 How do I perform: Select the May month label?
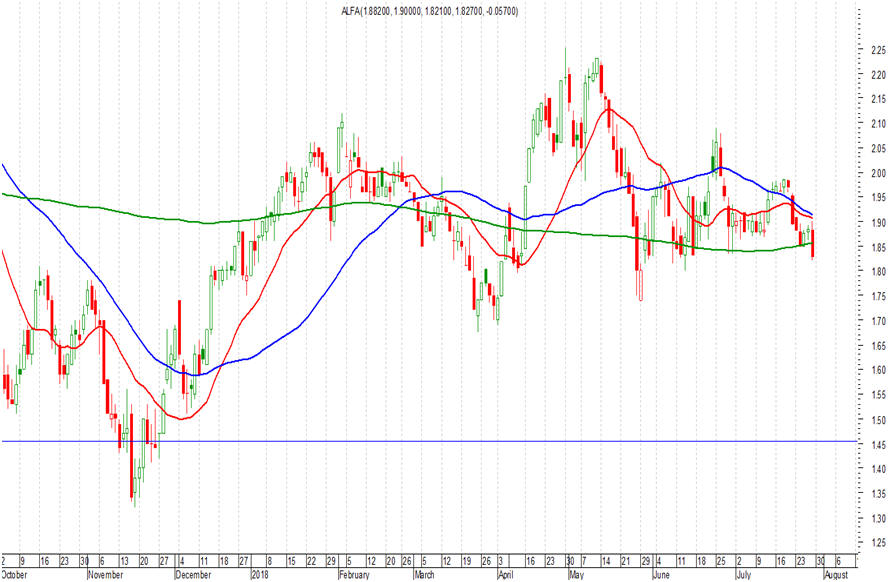(576, 575)
